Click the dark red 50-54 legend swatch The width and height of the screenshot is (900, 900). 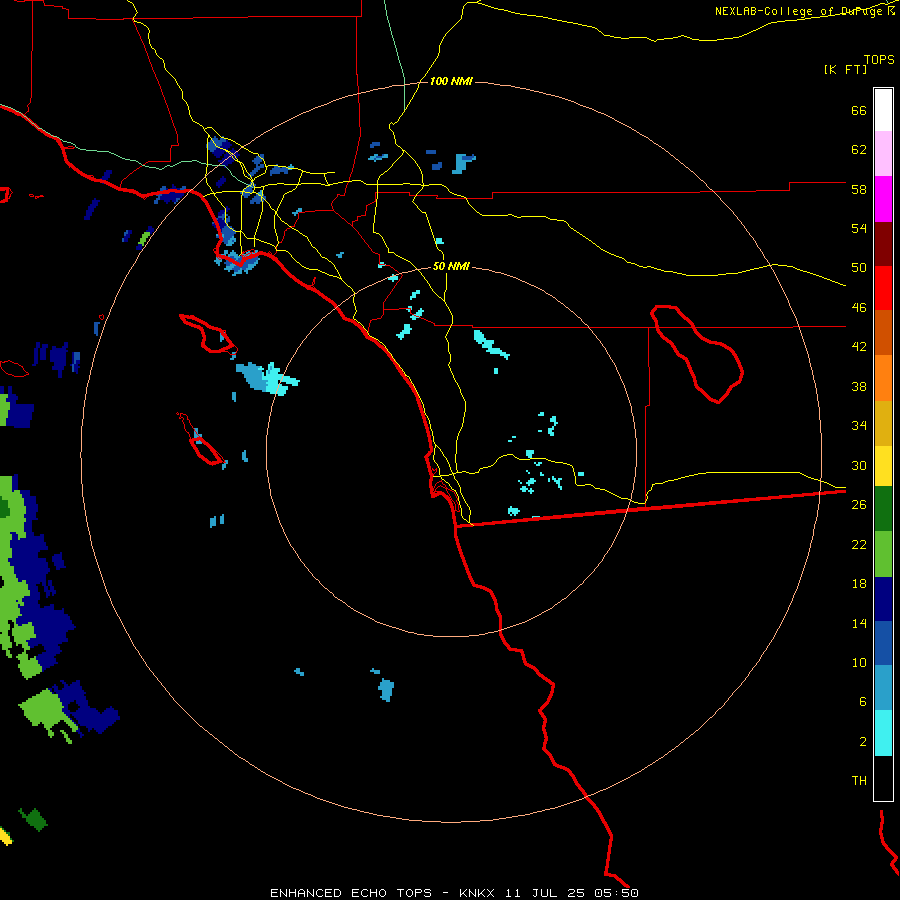tap(883, 244)
